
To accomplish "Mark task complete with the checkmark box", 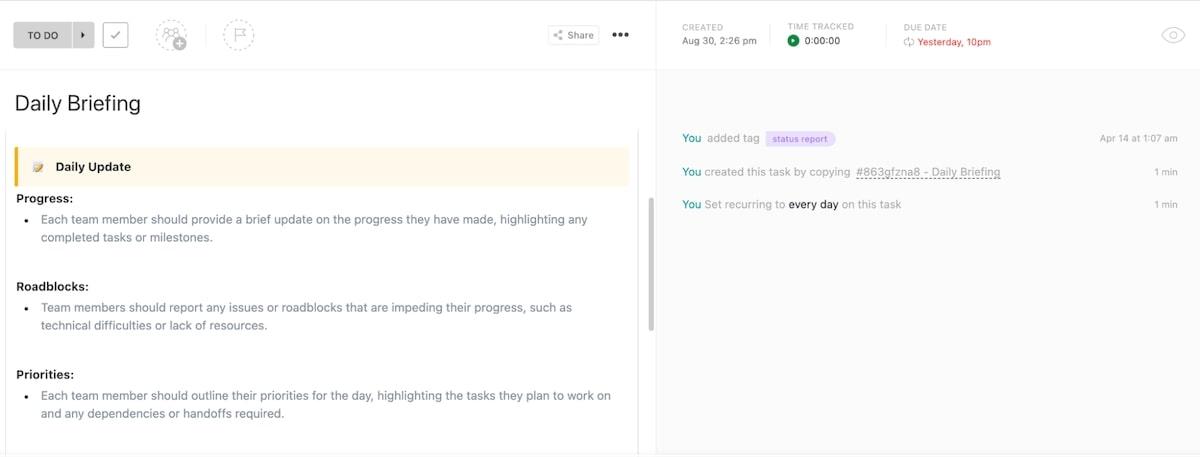I will tap(115, 35).
